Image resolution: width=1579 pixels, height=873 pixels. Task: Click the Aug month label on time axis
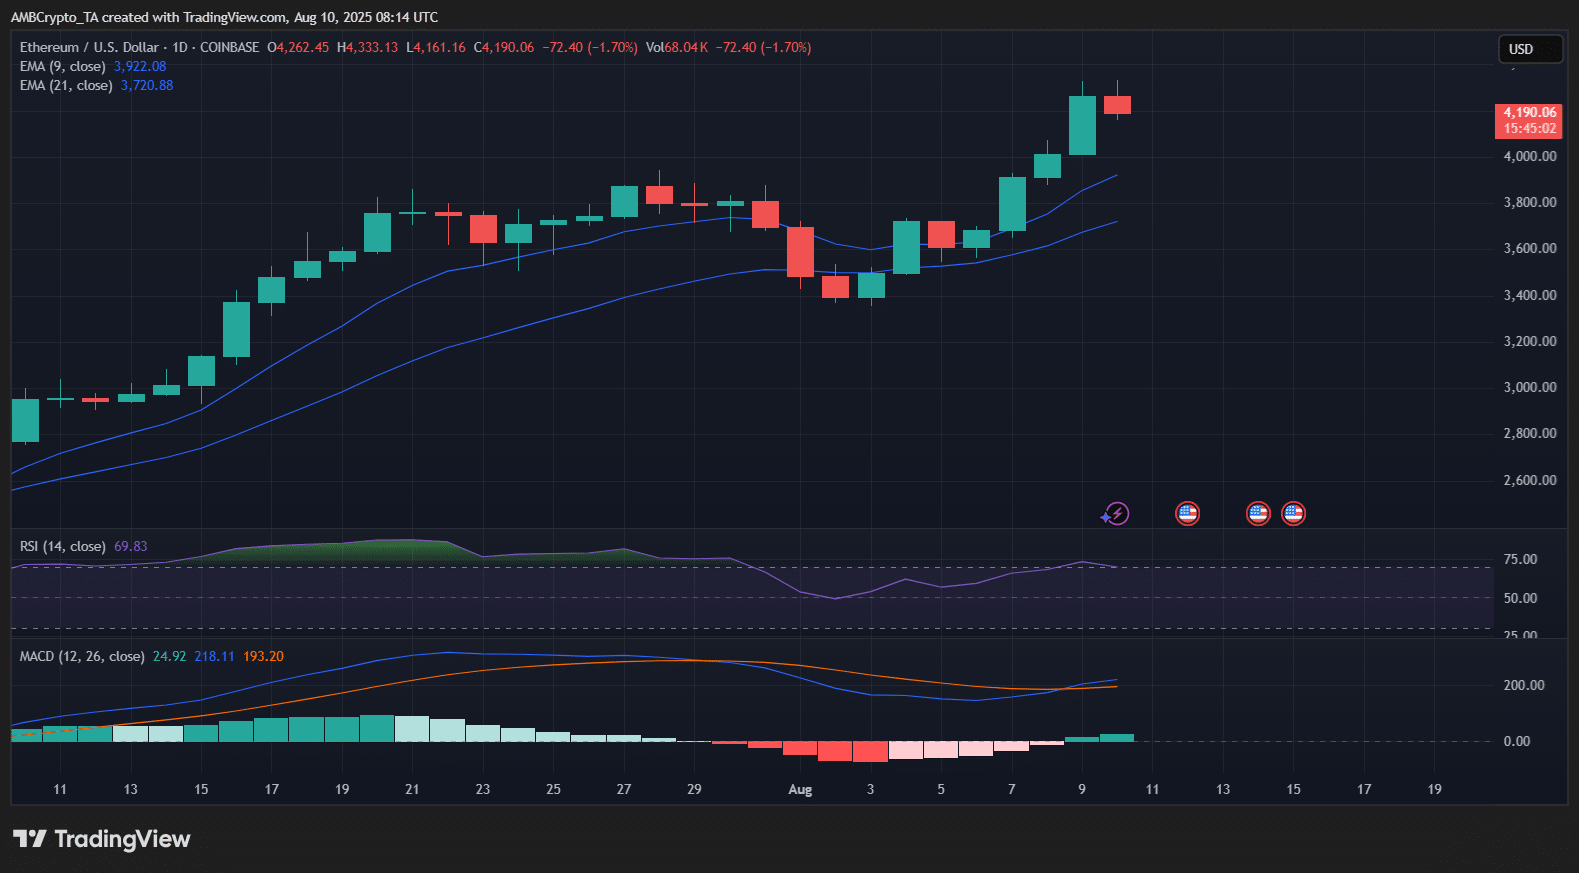click(x=800, y=790)
